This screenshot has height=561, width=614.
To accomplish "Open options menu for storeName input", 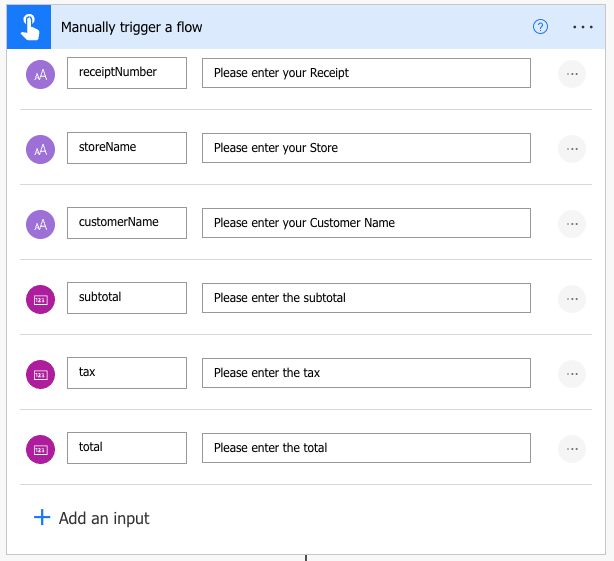I will click(571, 148).
